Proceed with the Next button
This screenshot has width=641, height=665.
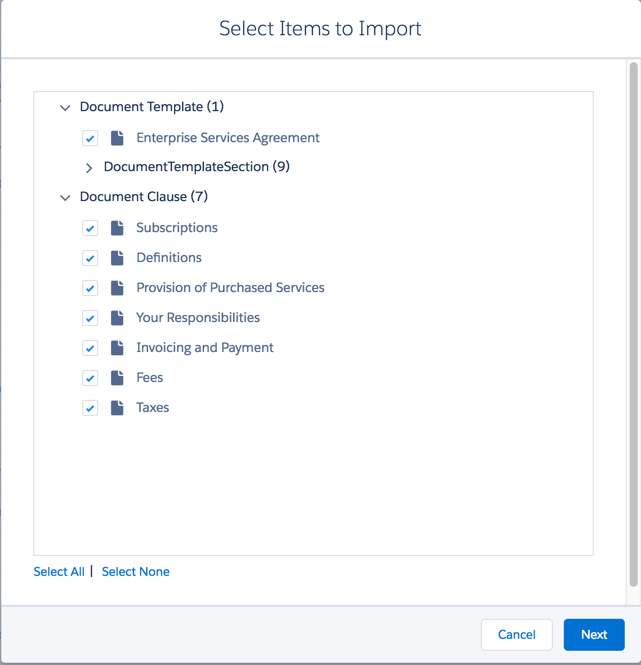594,634
